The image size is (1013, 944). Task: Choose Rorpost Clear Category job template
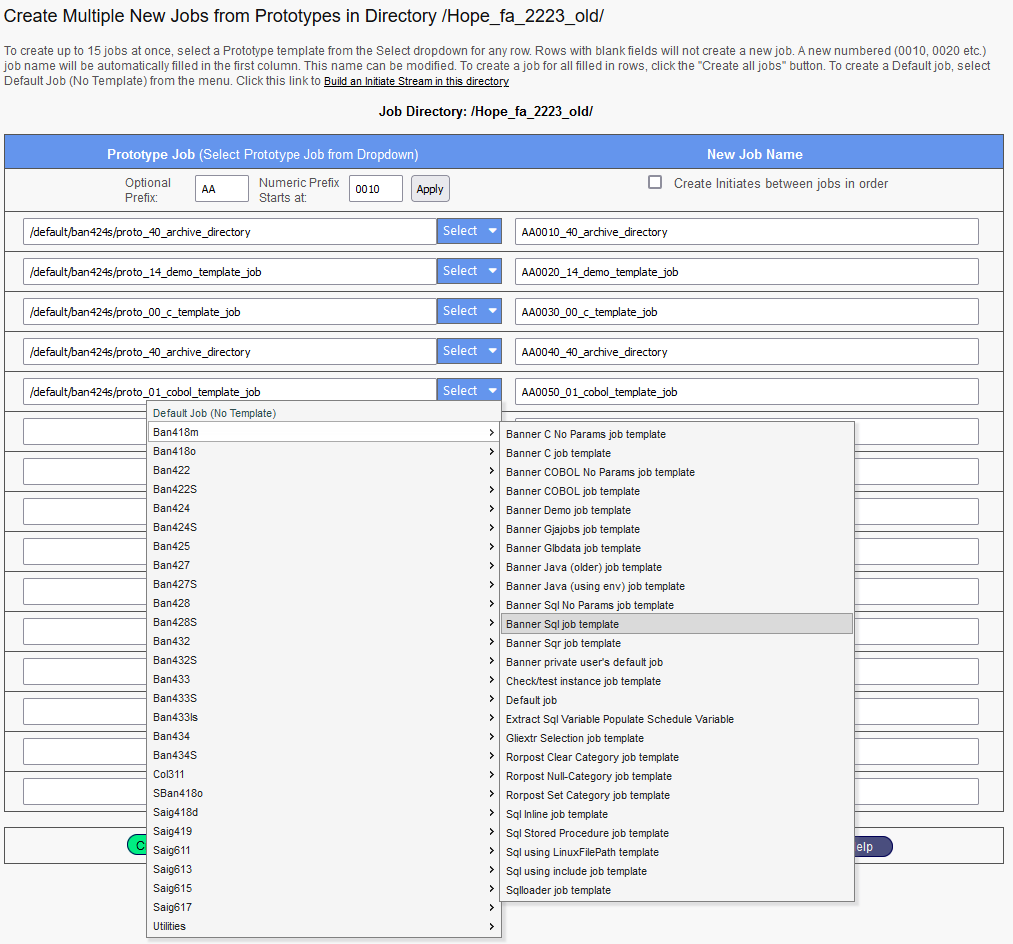(592, 757)
